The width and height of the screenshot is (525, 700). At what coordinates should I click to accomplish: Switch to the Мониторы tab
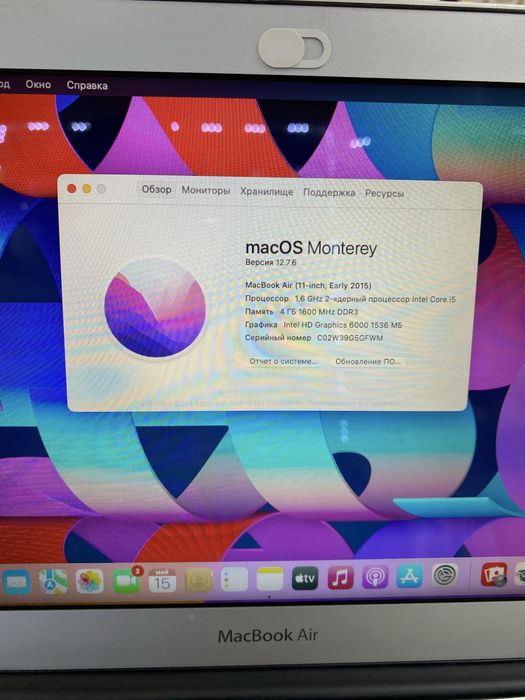205,191
